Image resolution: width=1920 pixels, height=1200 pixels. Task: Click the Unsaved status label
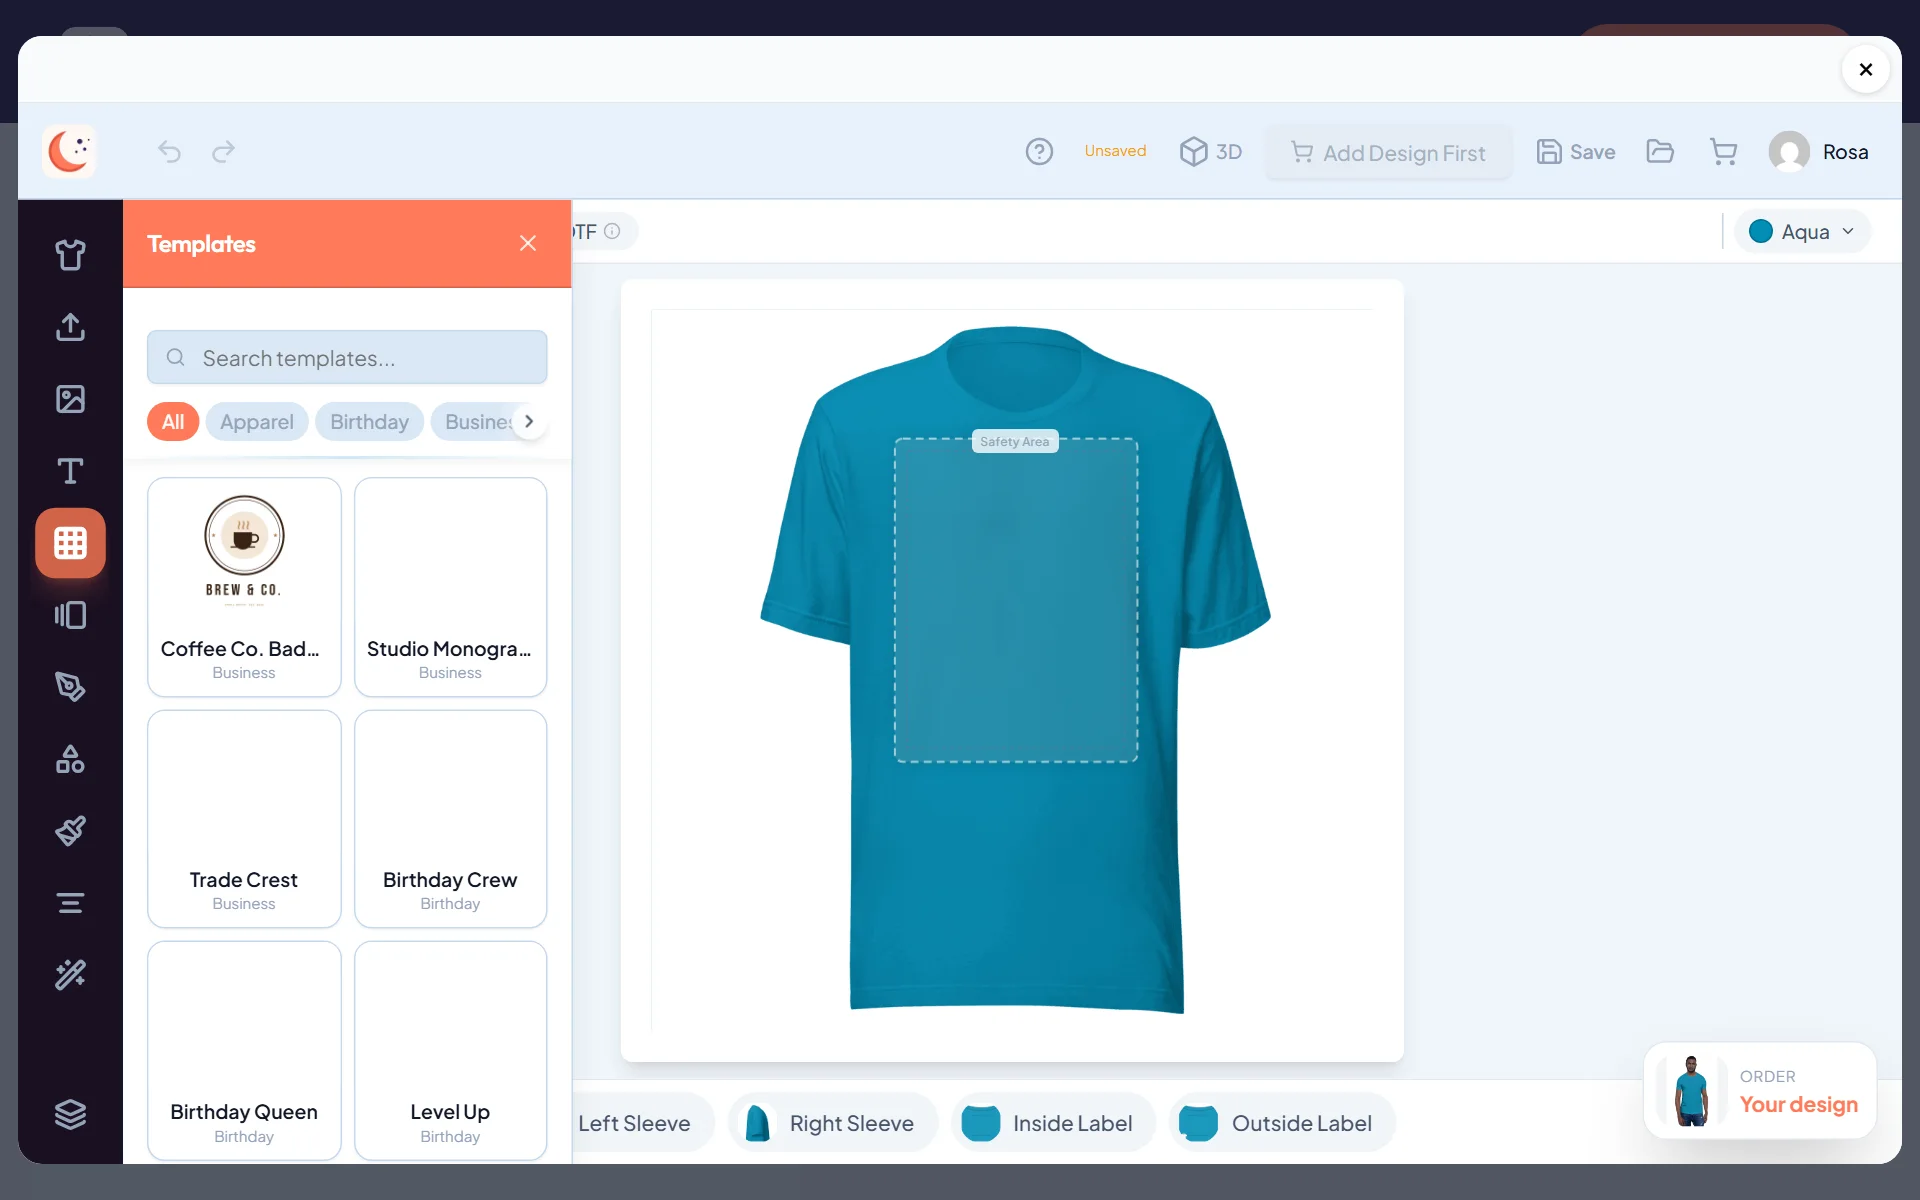coord(1115,151)
